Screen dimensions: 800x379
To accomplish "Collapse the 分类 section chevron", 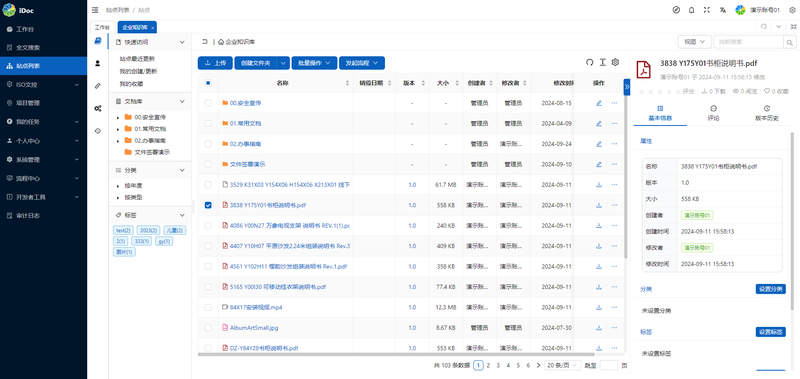I will [x=182, y=170].
